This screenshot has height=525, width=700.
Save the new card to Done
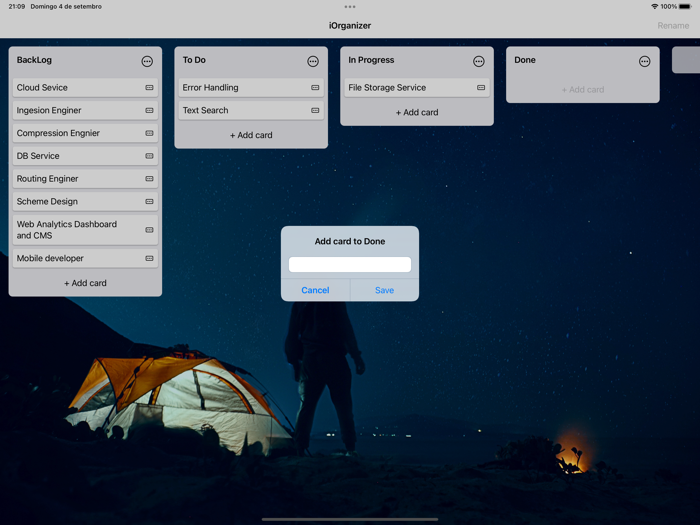click(384, 290)
